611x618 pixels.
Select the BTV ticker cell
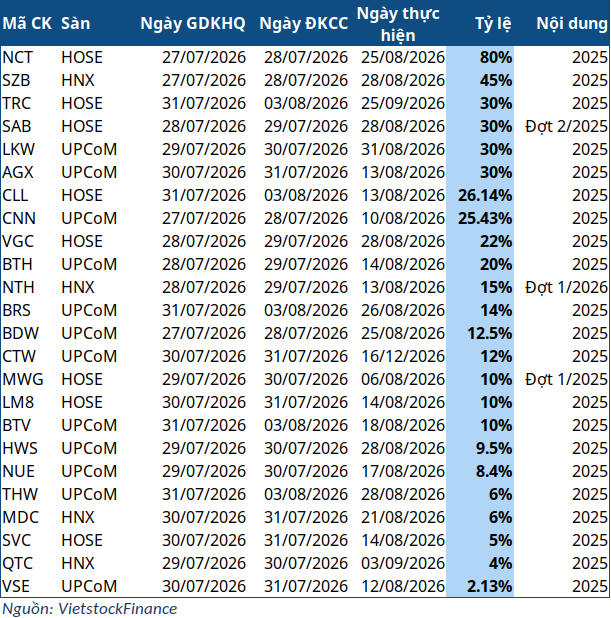coord(17,425)
